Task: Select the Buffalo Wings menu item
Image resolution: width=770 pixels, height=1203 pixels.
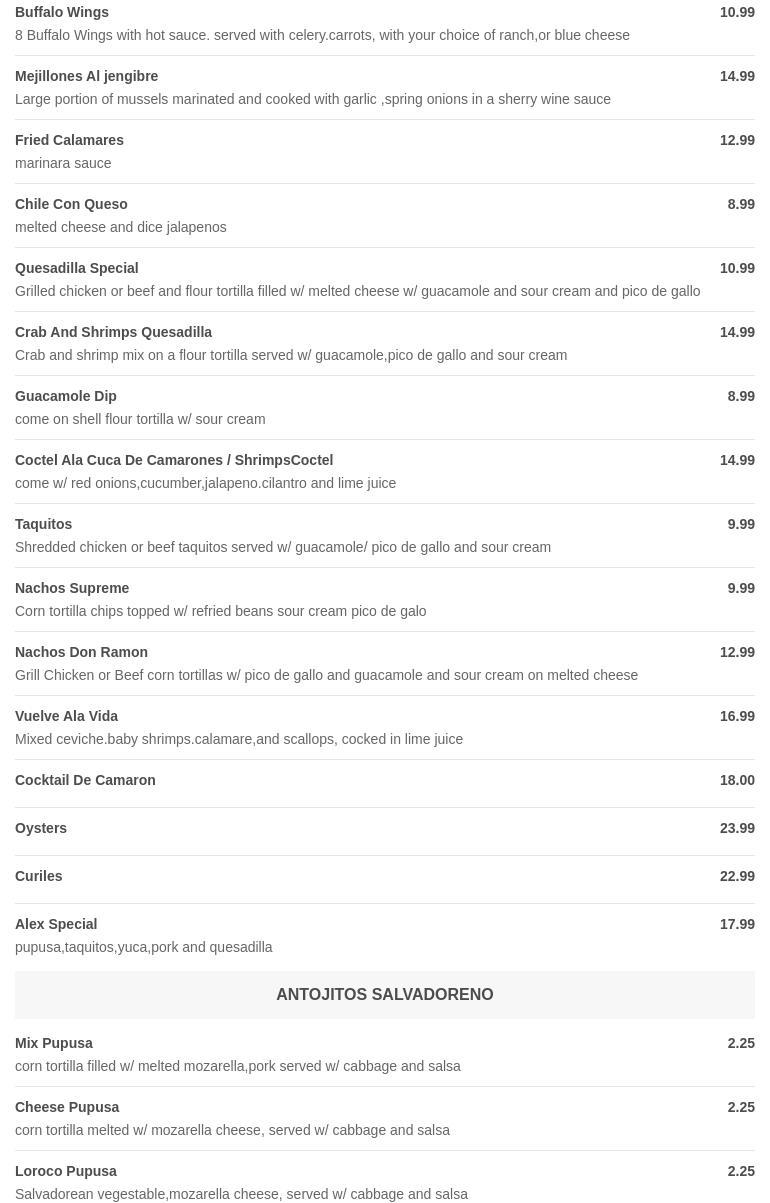Action: [62, 12]
